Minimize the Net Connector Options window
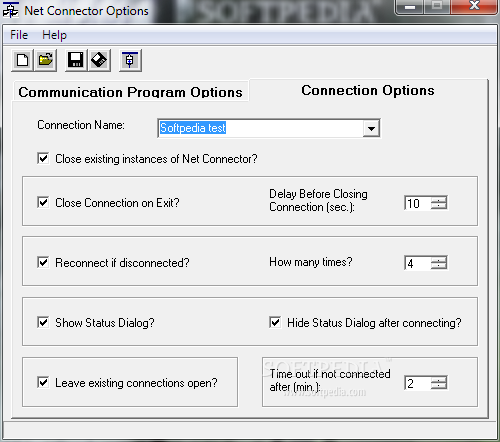This screenshot has height=442, width=500. (x=410, y=7)
